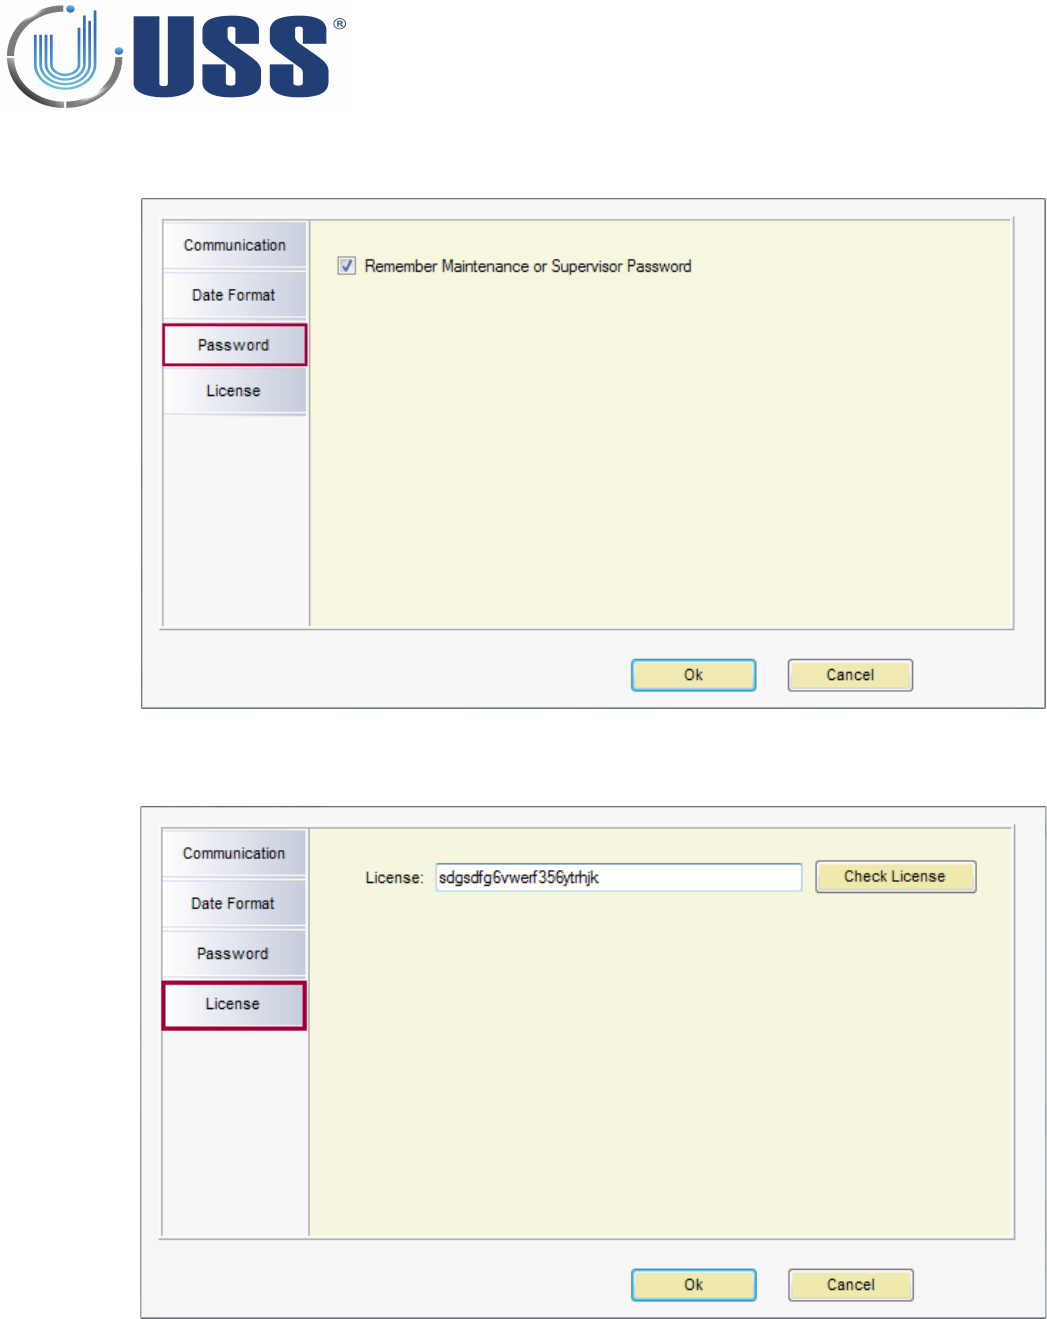Open Password tab in lower dialog
Screen dimensions: 1047x1319
coord(234,954)
